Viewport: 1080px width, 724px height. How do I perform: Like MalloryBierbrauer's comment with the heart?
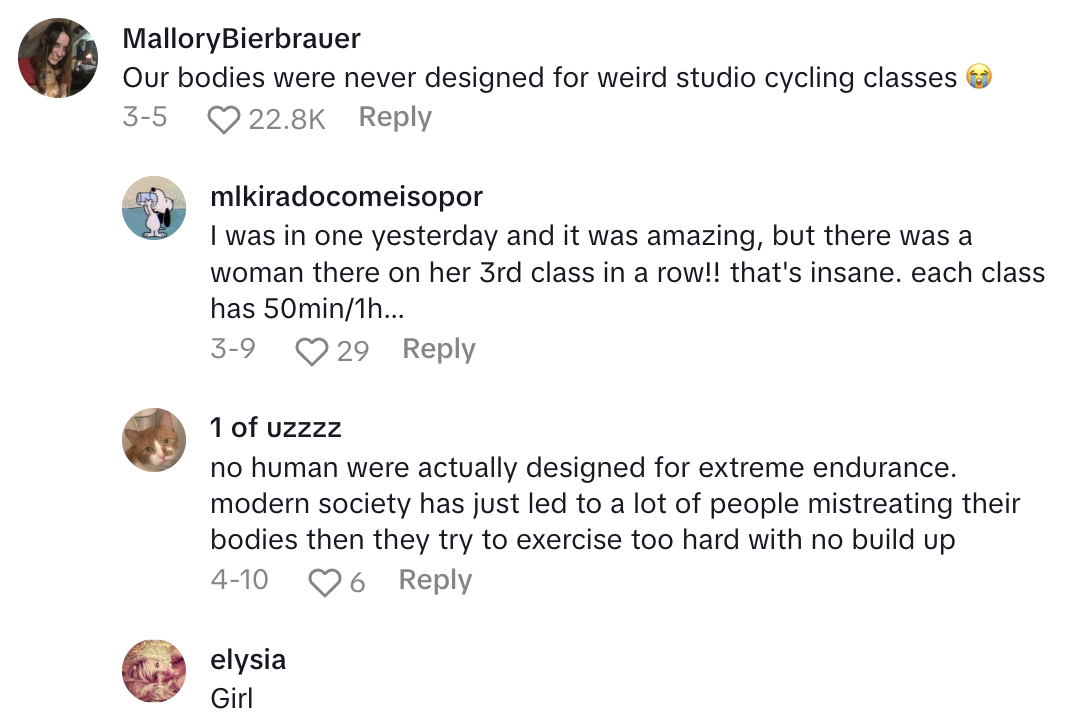click(224, 119)
